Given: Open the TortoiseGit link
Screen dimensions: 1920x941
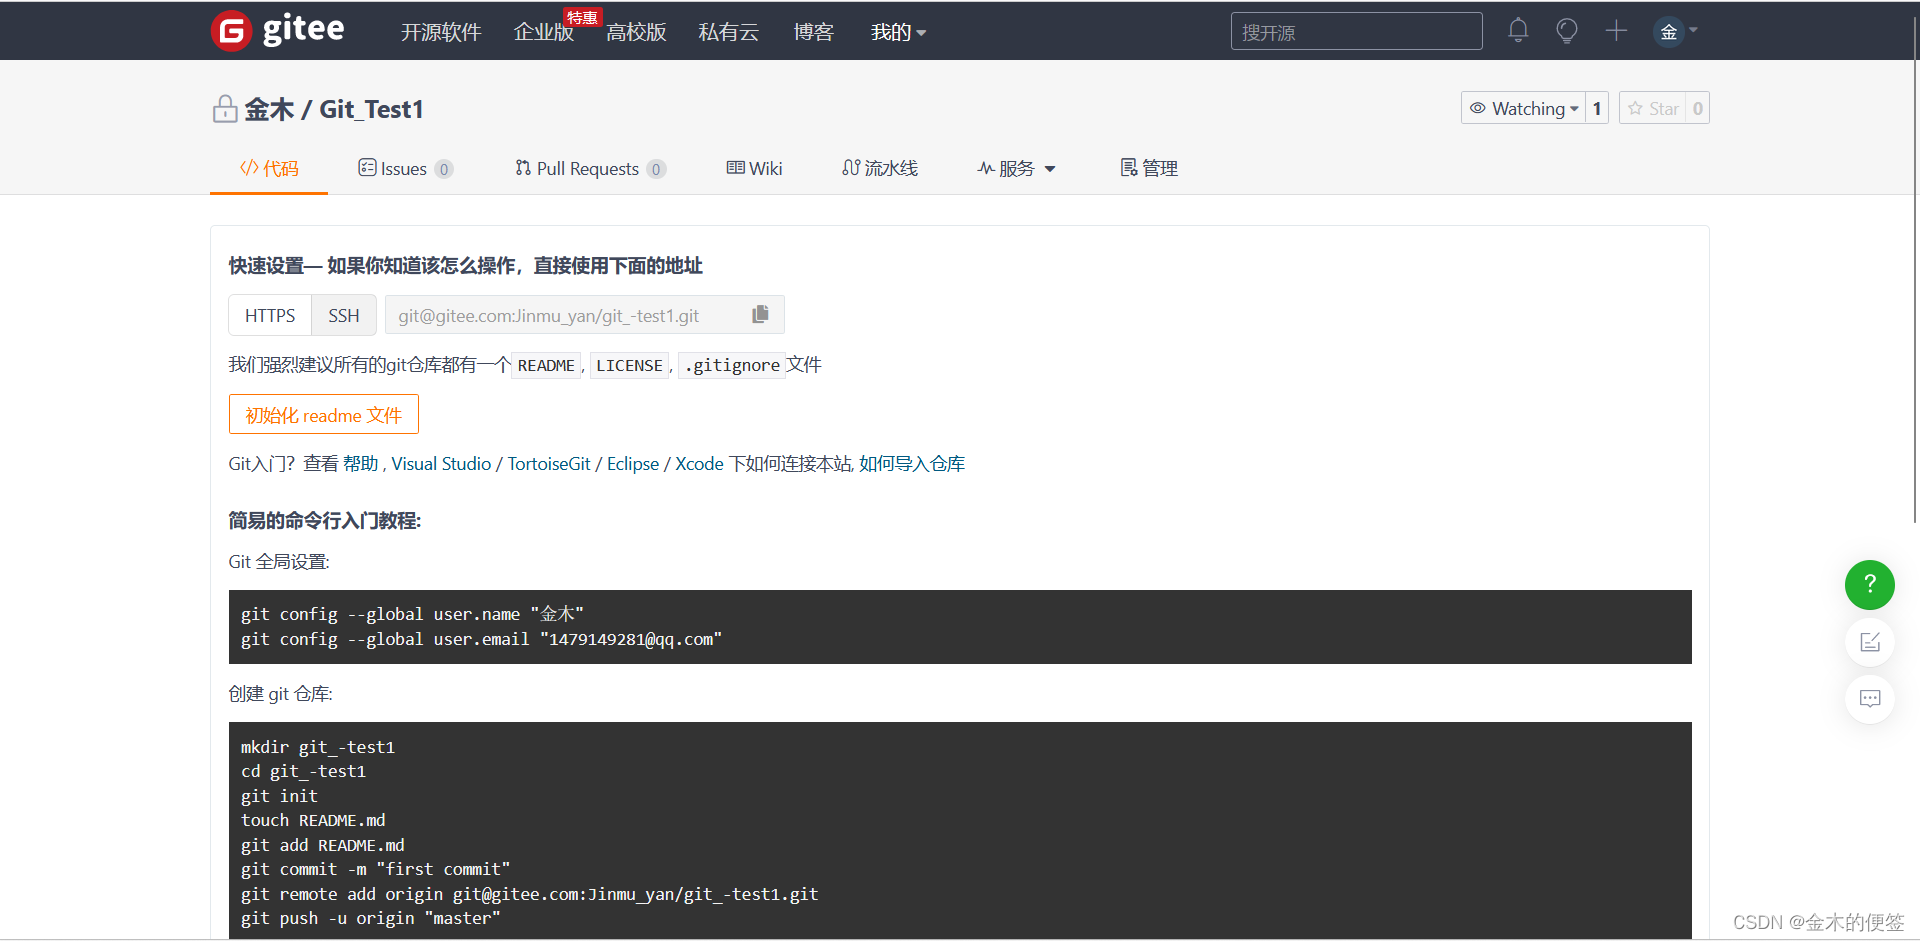Looking at the screenshot, I should click(549, 464).
